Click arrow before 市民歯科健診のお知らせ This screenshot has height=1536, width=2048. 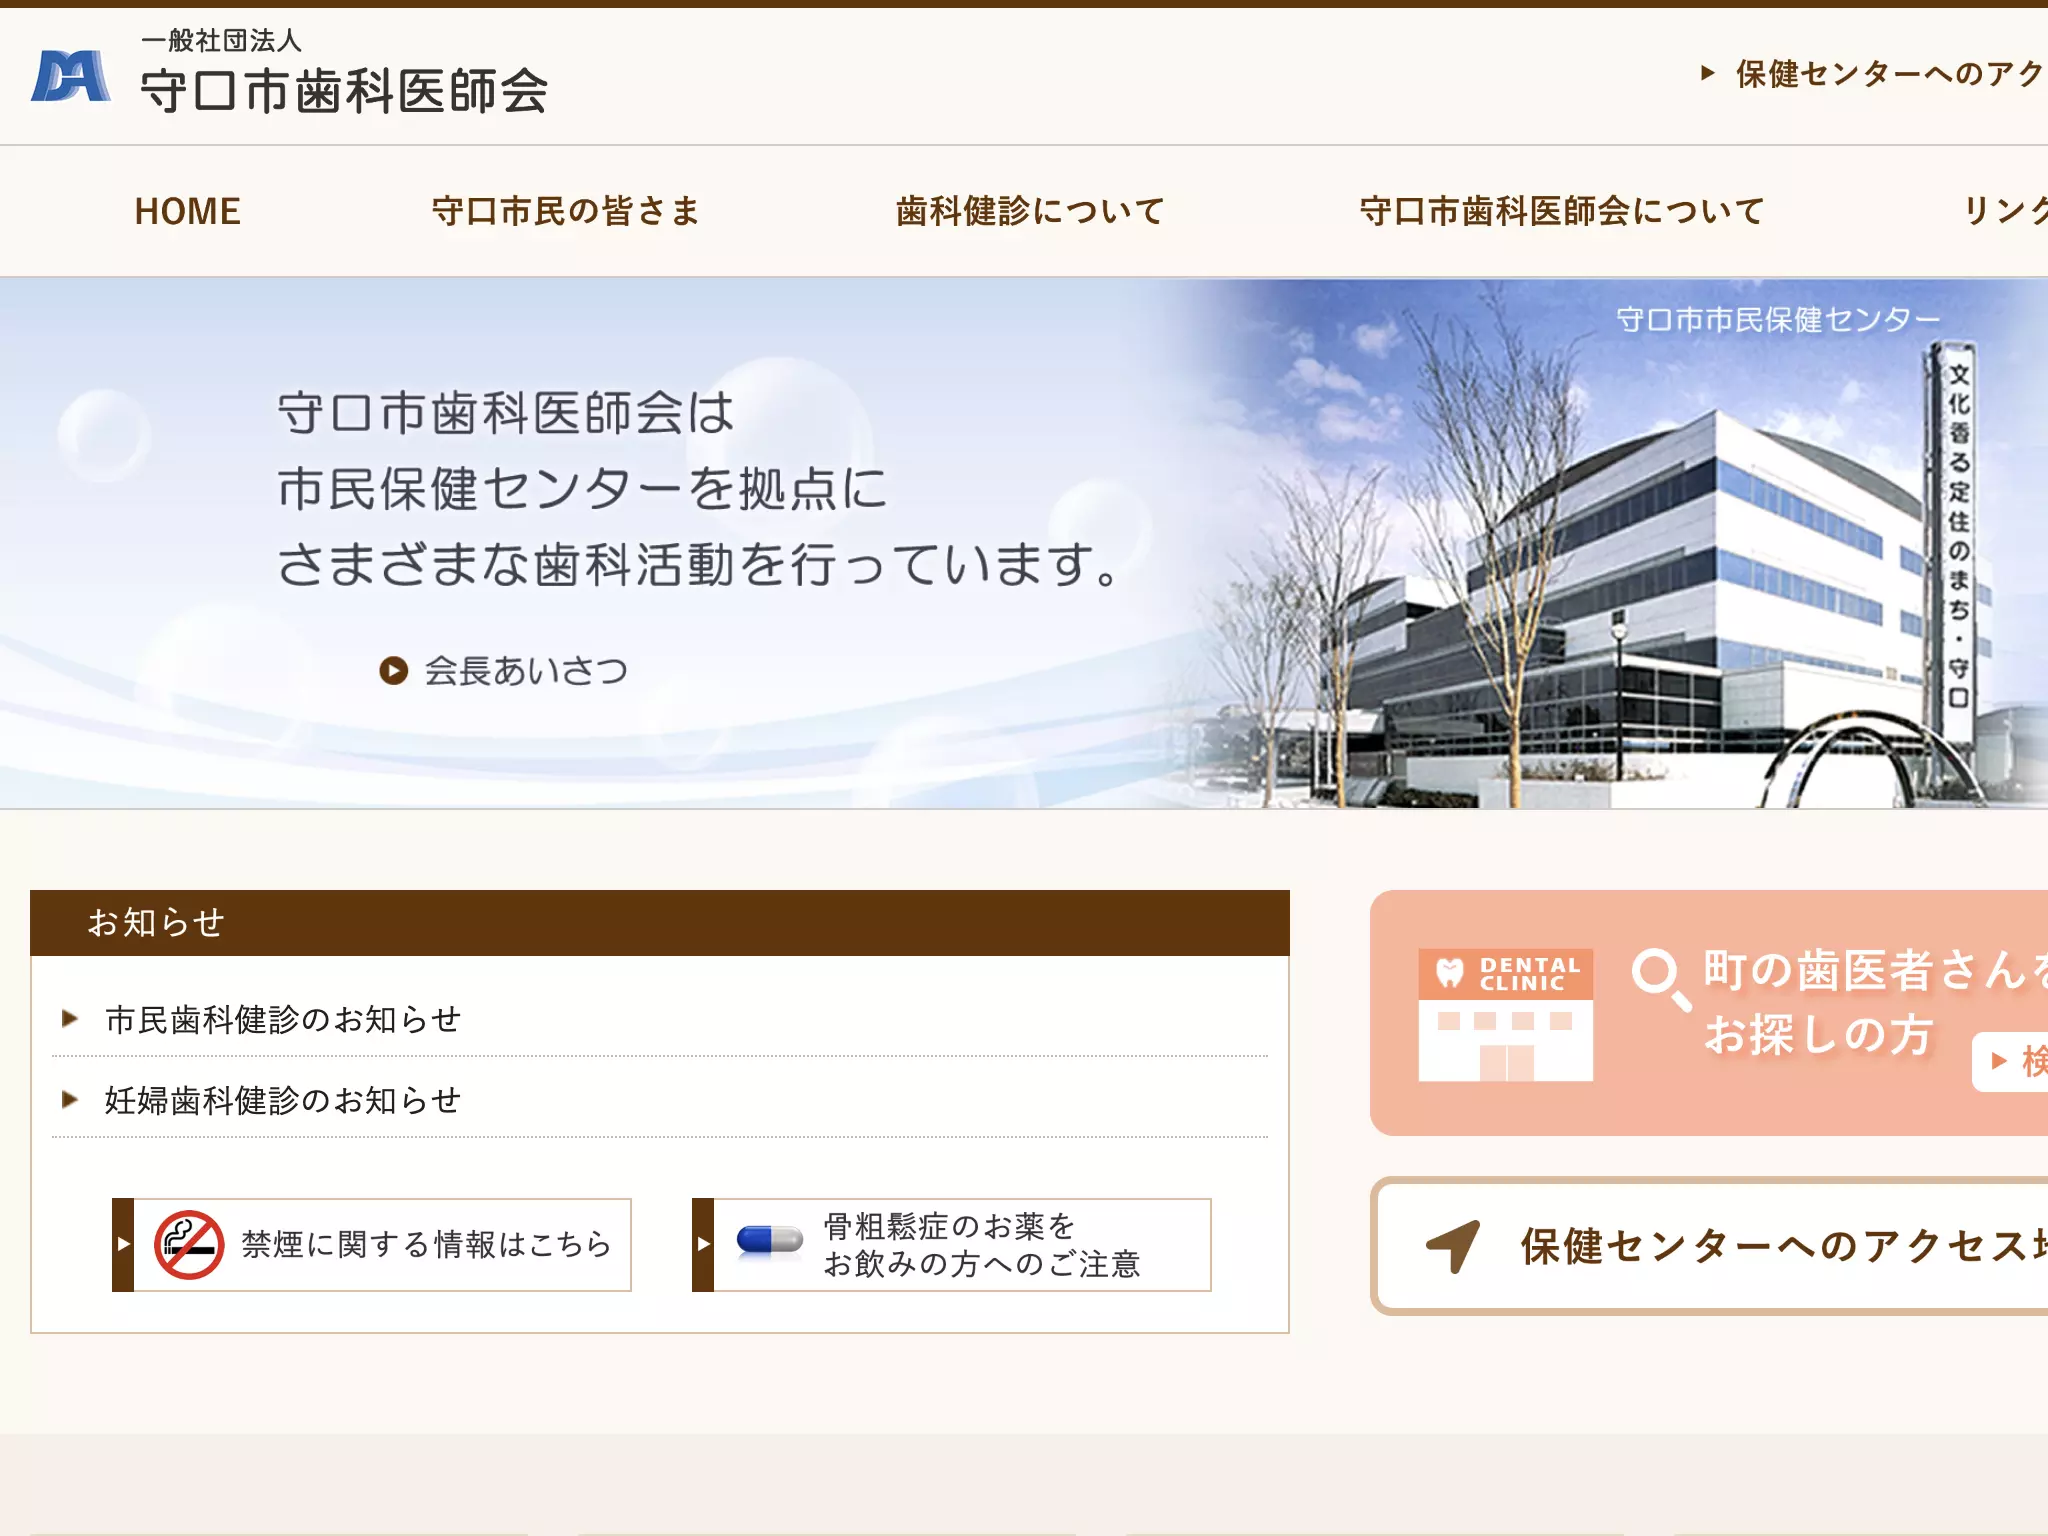click(70, 1019)
